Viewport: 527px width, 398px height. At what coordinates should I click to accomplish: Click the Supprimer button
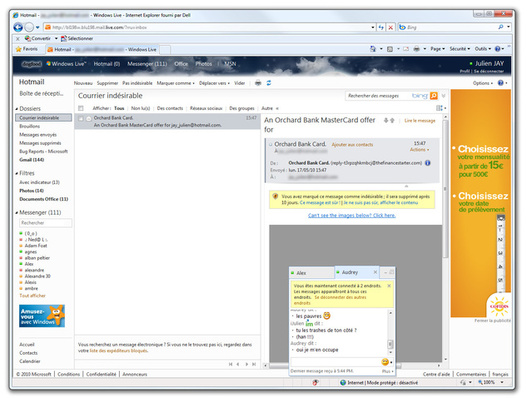[108, 83]
